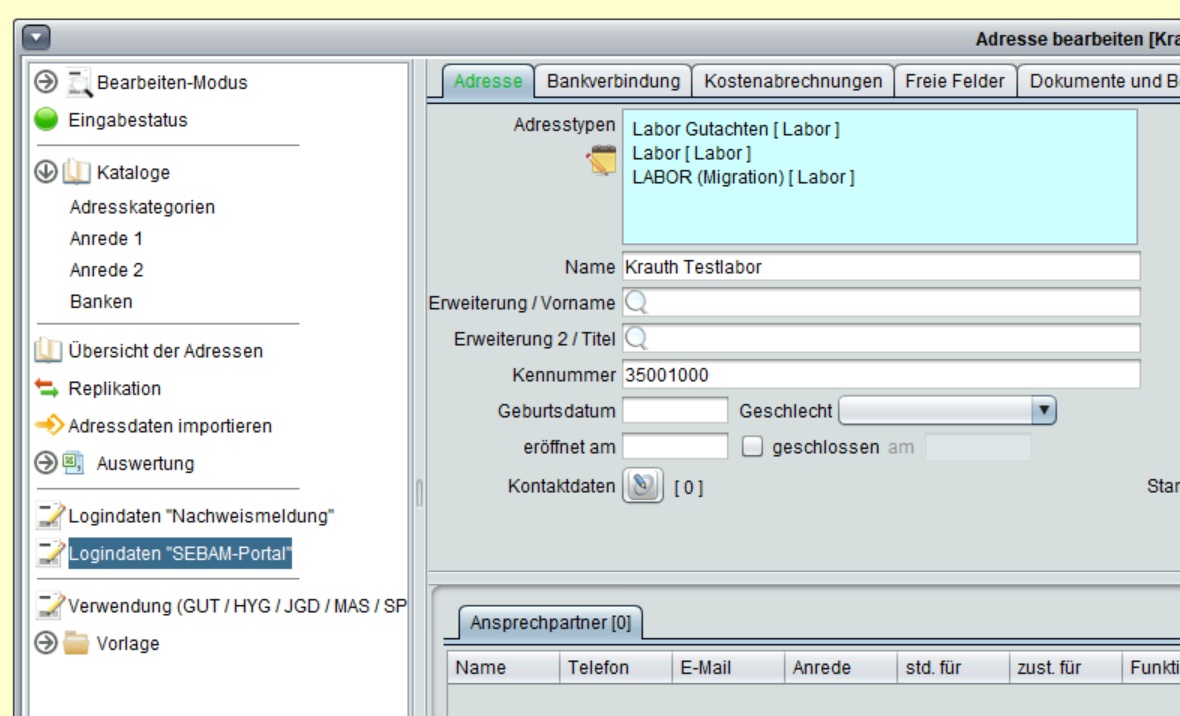Click the Kennummer input field

(x=880, y=375)
